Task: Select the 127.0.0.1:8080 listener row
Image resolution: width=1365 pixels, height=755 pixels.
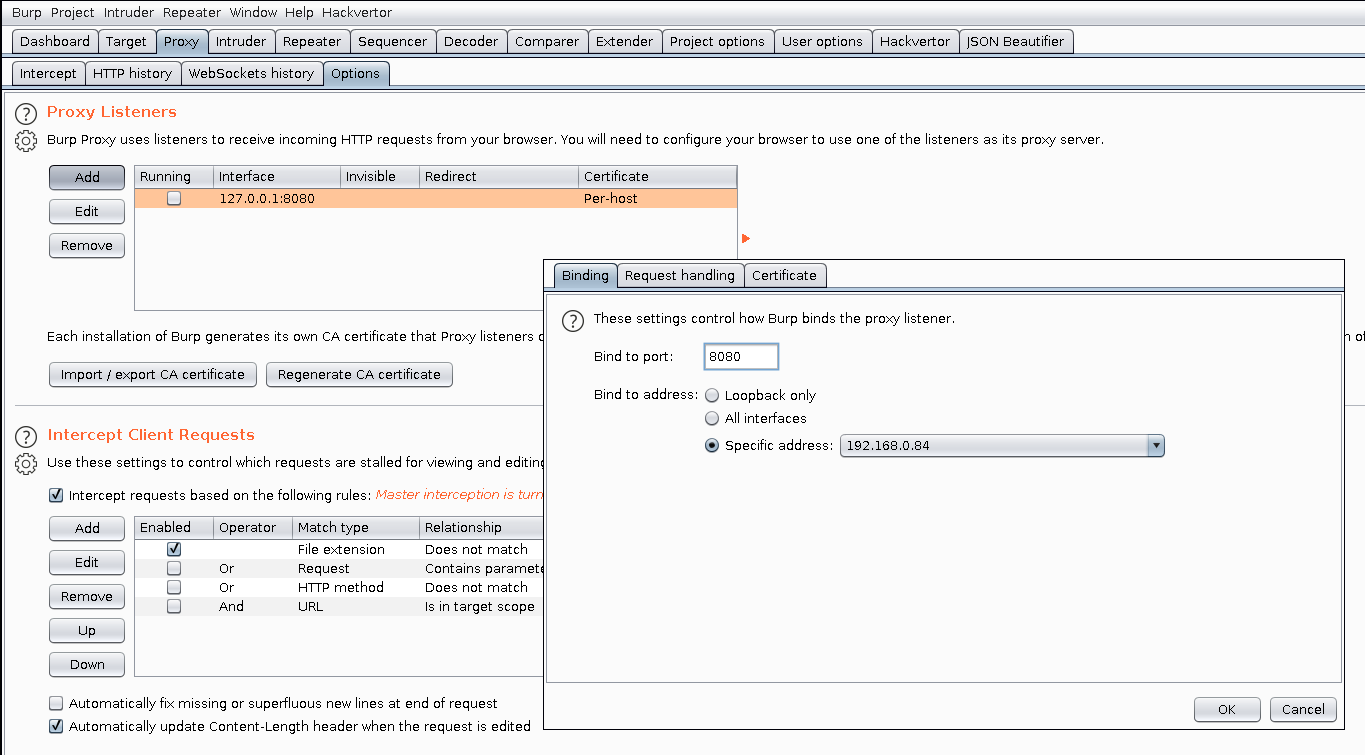Action: click(436, 198)
